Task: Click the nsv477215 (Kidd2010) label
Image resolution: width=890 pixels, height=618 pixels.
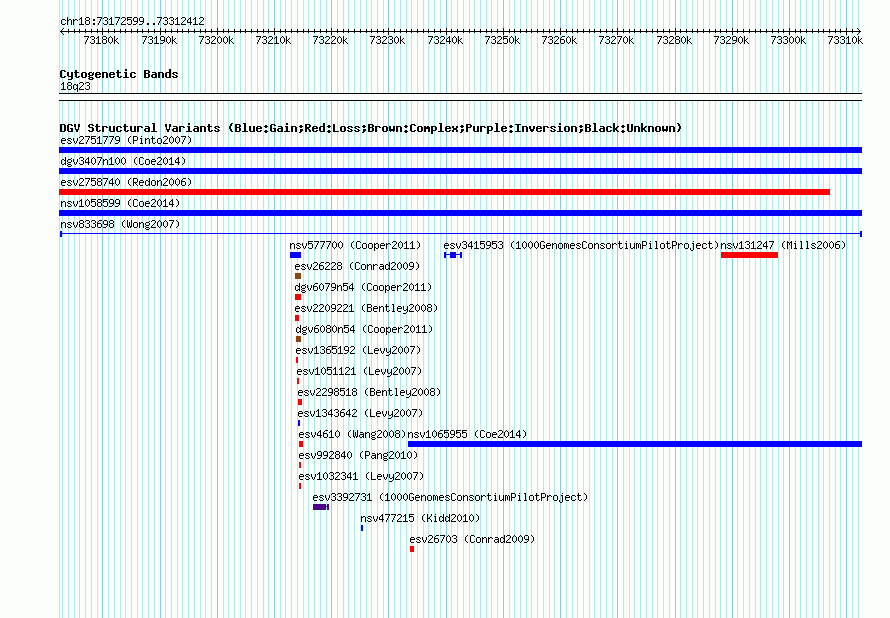Action: click(x=420, y=518)
